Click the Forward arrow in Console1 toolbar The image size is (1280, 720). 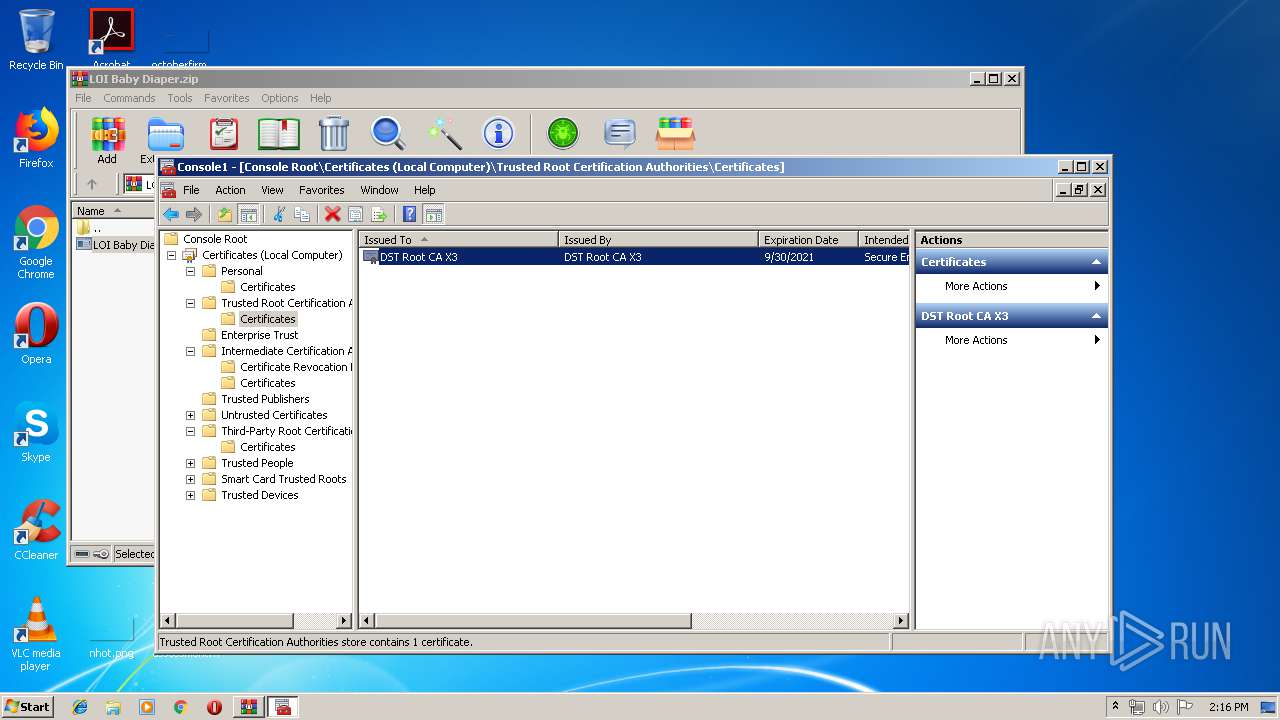pos(194,214)
